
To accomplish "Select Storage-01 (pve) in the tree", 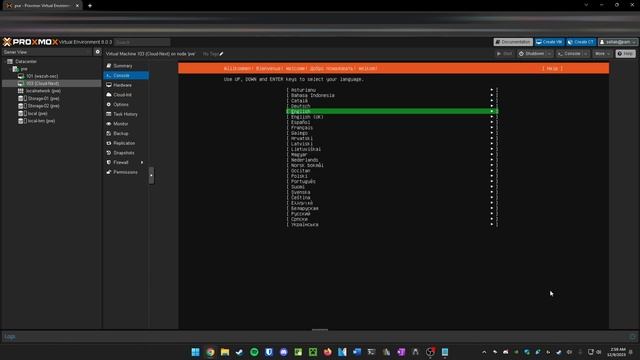I will click(43, 98).
